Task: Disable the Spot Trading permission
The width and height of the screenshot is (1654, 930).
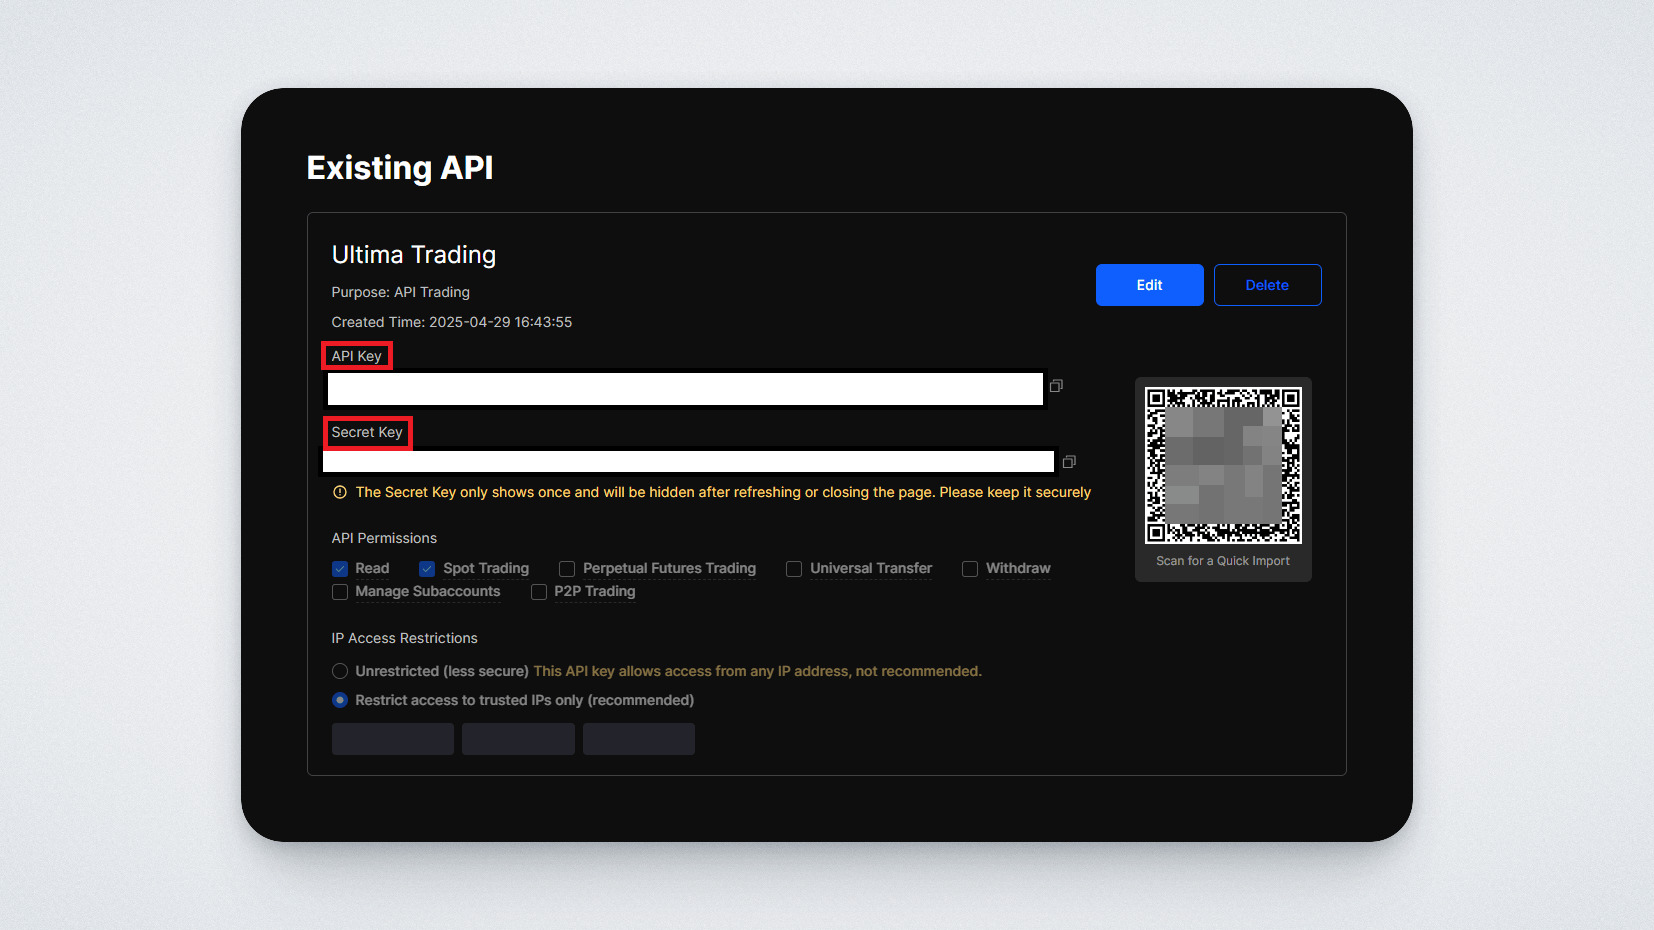Action: point(427,569)
